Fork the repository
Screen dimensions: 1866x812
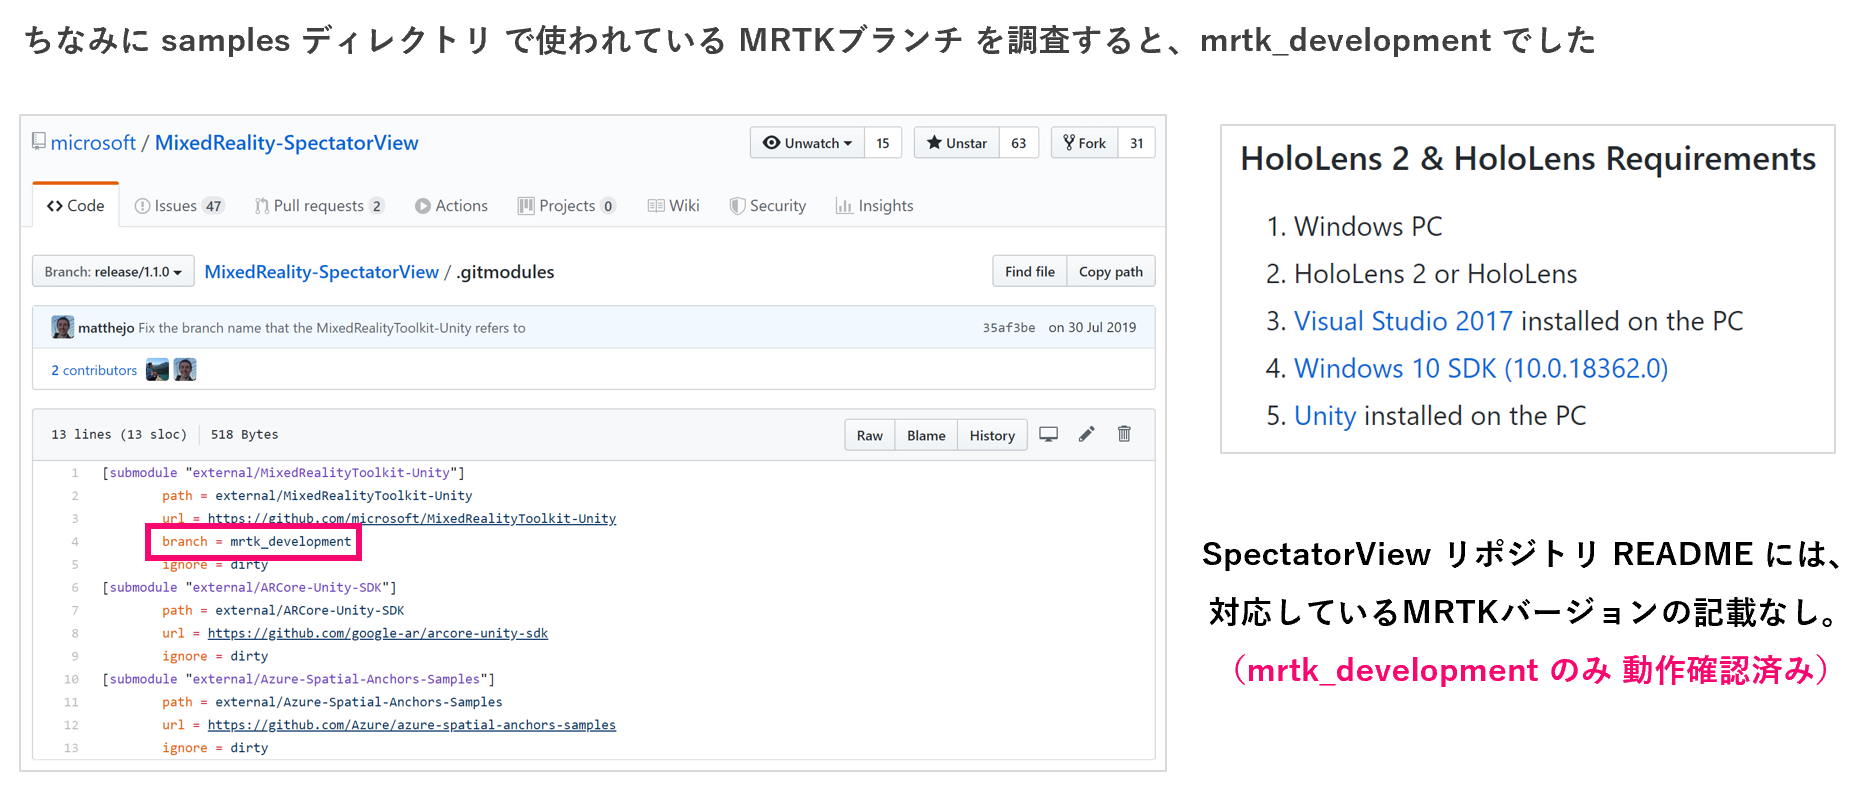coord(1084,143)
